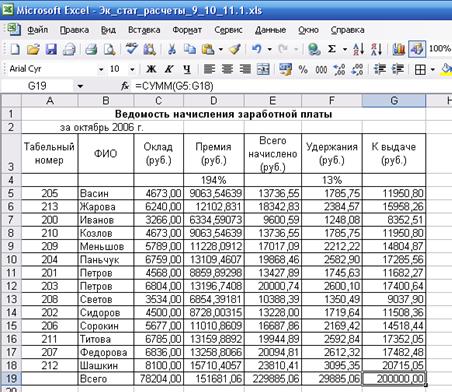Click the Print icon
452x392 pixels.
point(91,49)
